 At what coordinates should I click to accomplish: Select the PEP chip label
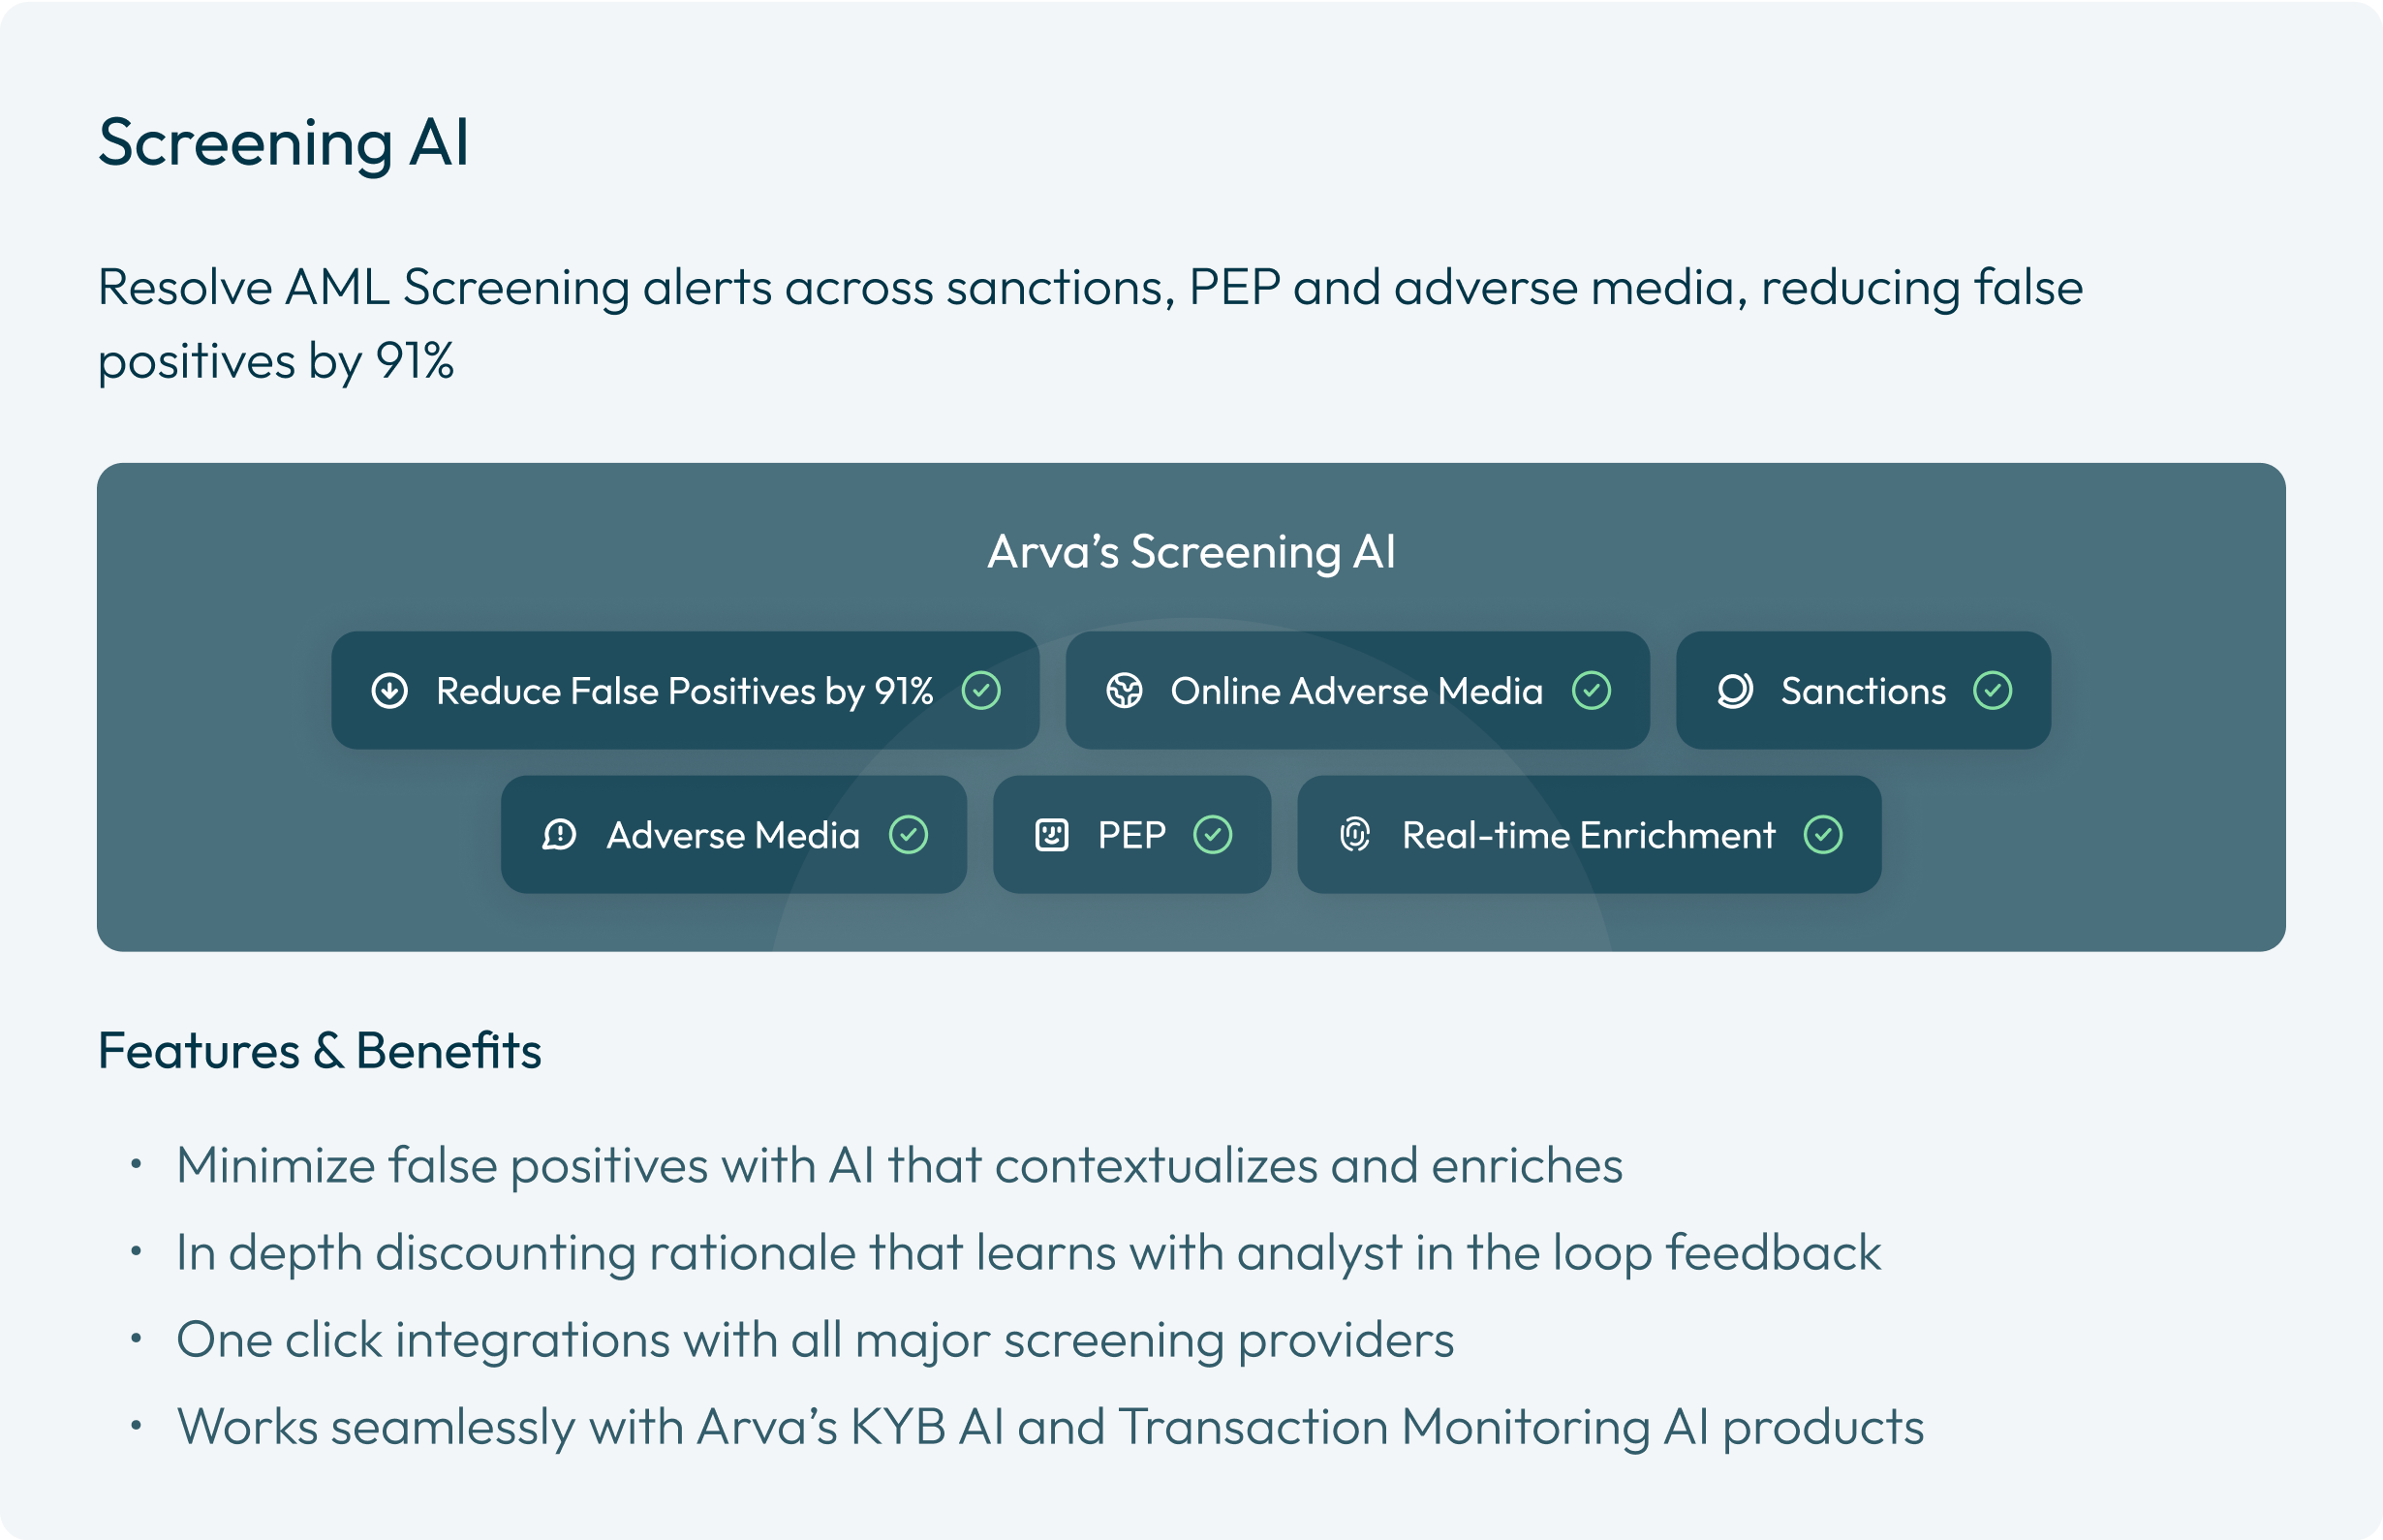pos(1131,835)
